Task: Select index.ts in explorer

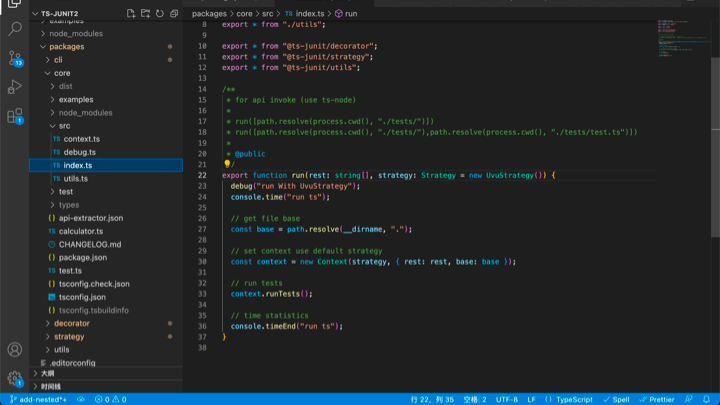Action: click(106, 165)
